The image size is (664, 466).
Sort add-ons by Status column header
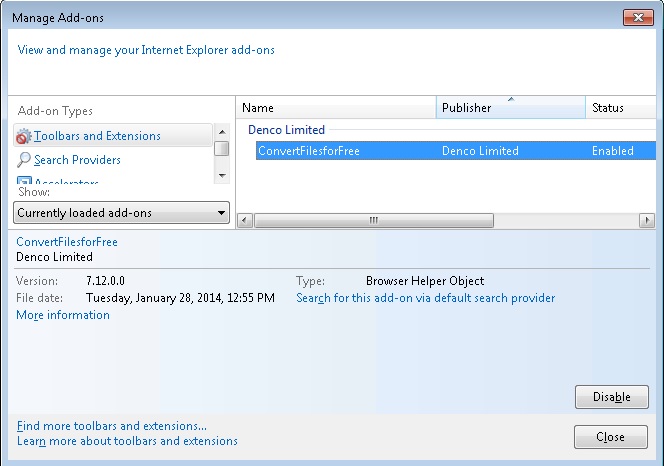pos(621,108)
